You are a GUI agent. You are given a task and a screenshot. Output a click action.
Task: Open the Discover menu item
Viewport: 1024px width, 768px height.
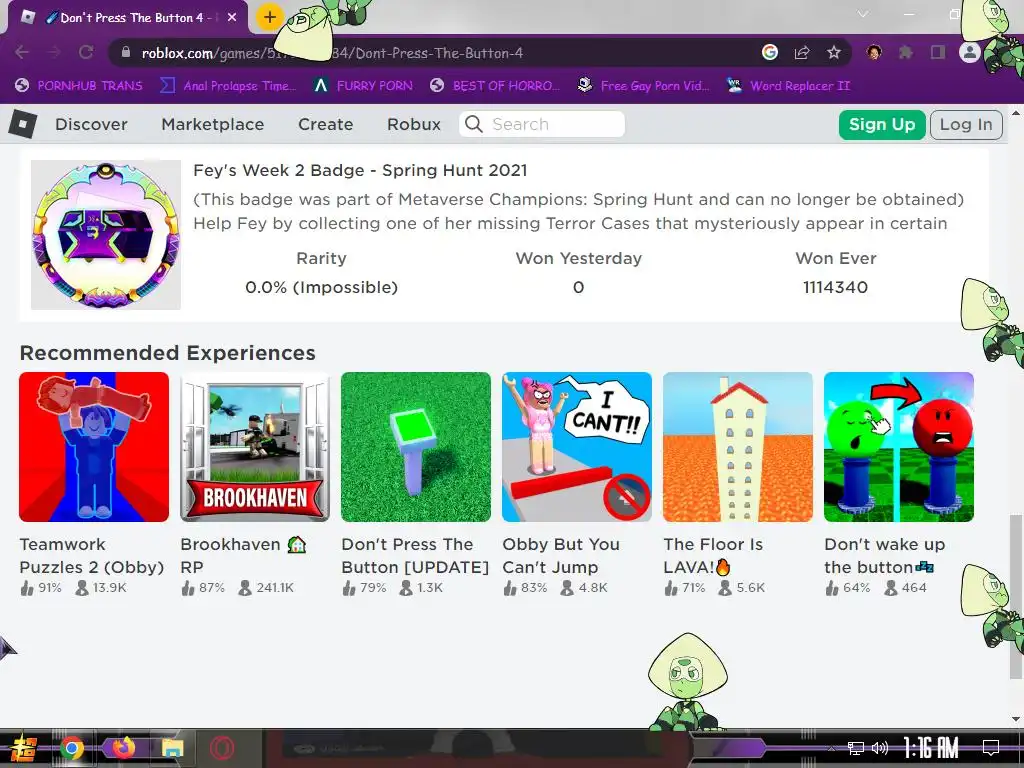pos(91,124)
